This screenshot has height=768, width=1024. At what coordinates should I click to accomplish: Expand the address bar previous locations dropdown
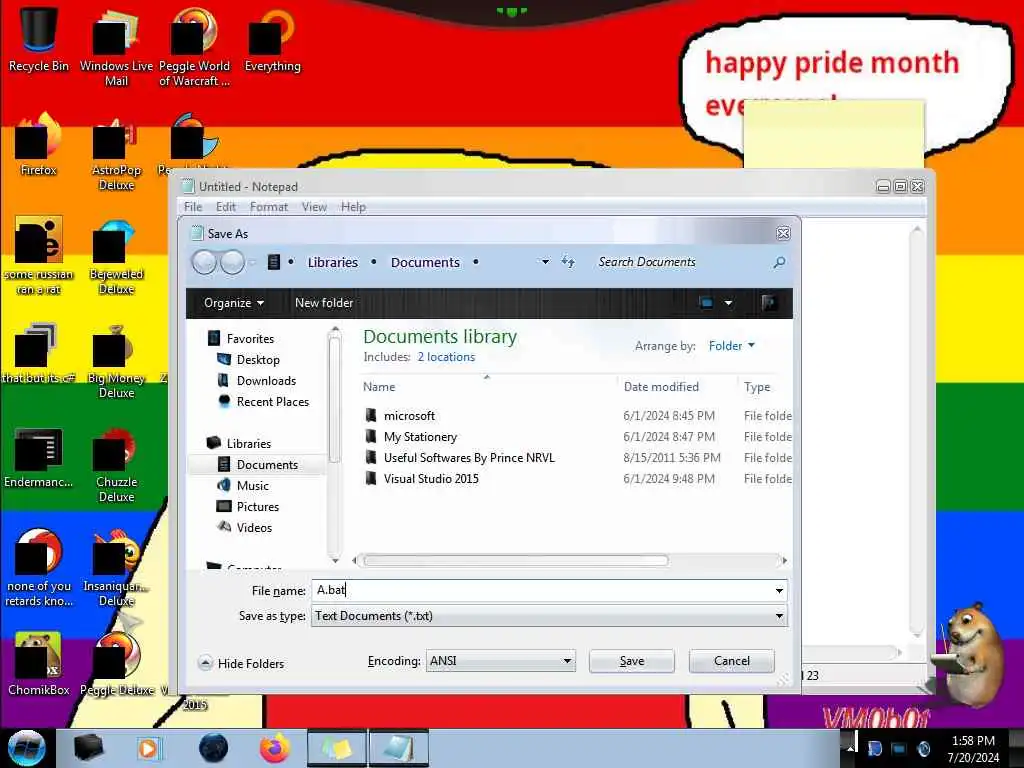click(x=545, y=263)
